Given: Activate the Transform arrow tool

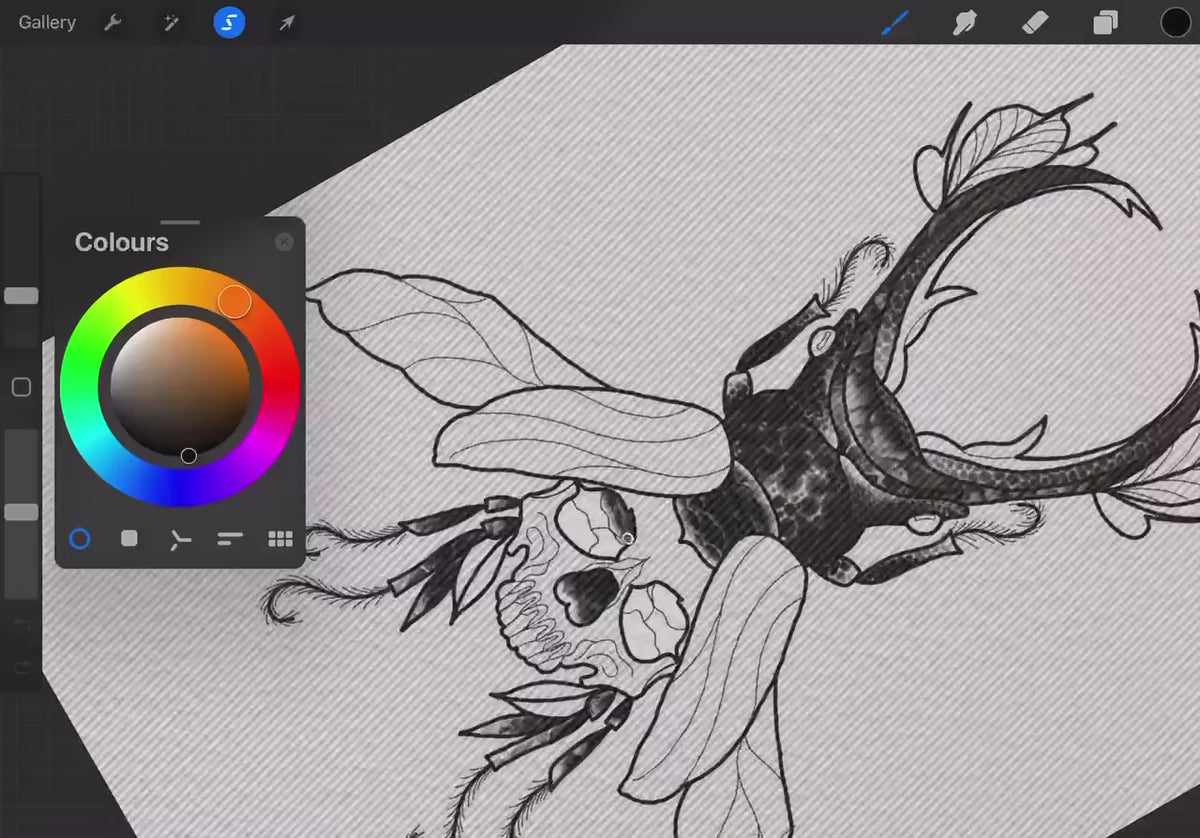Looking at the screenshot, I should pos(287,23).
